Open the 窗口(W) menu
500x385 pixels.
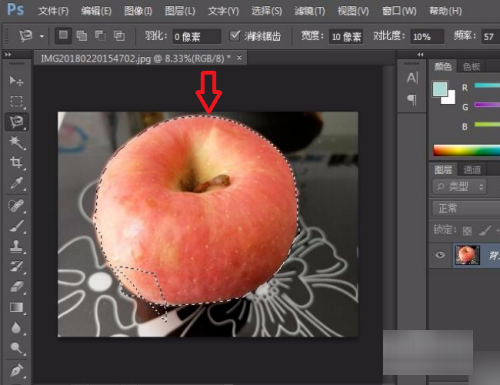(x=399, y=11)
